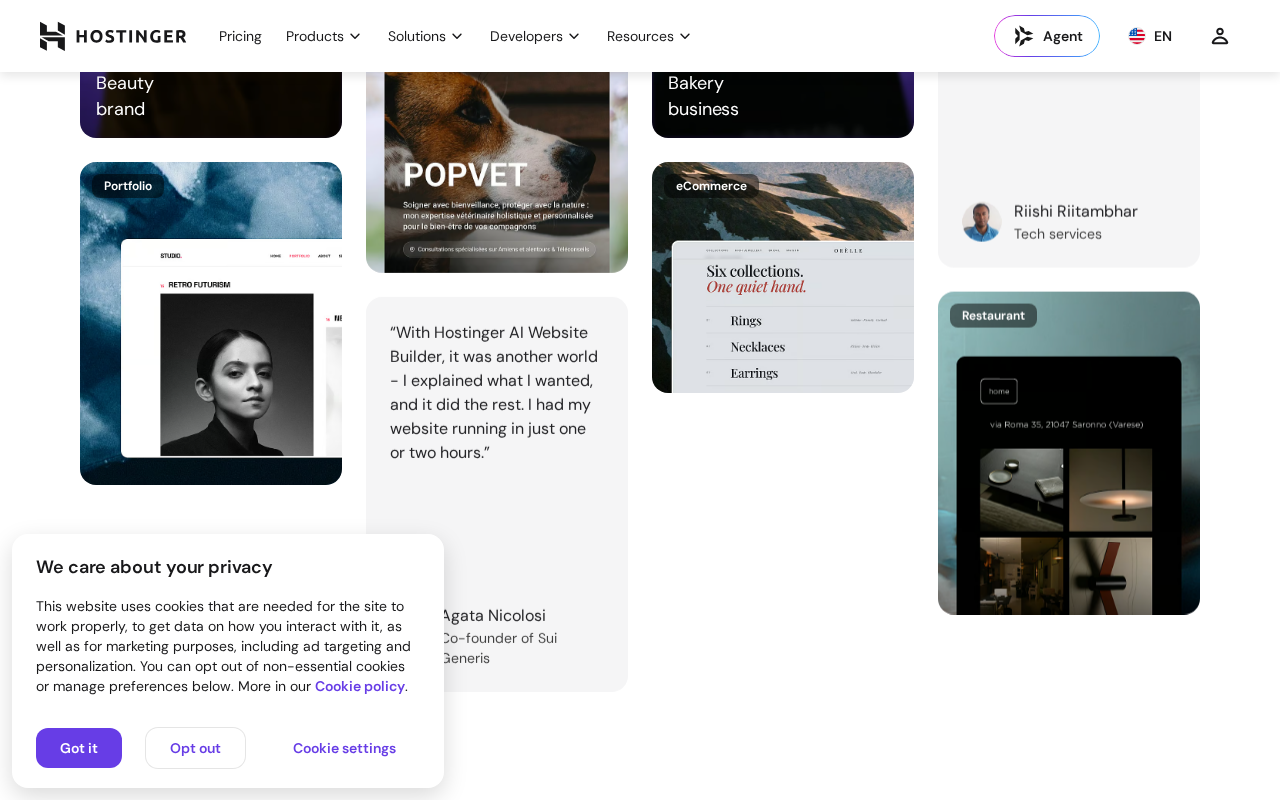Accept cookies with Got it button
This screenshot has width=1280, height=800.
tap(79, 748)
